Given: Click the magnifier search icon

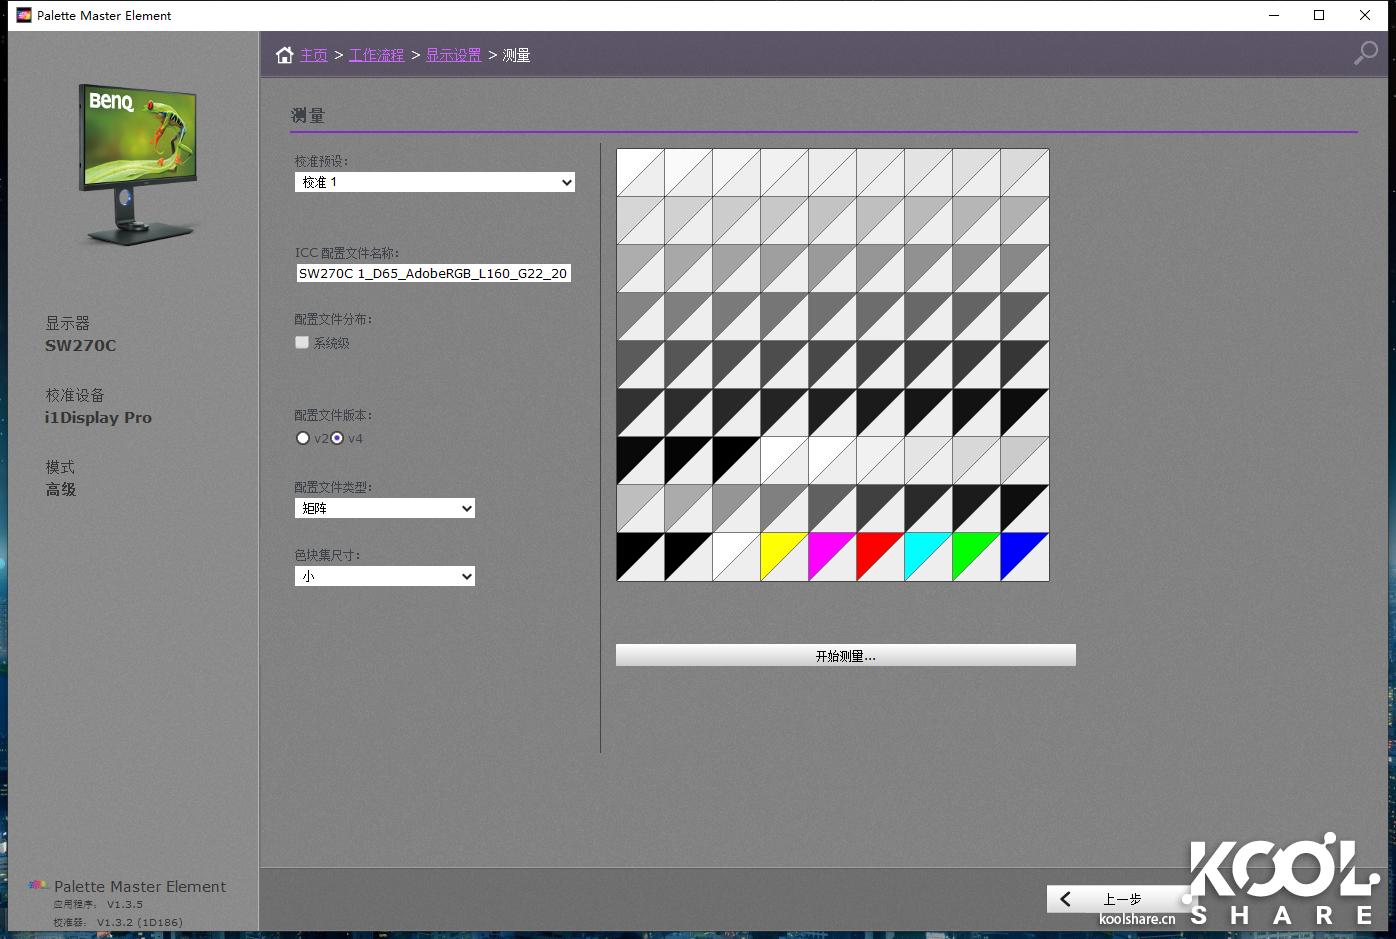Looking at the screenshot, I should tap(1365, 53).
